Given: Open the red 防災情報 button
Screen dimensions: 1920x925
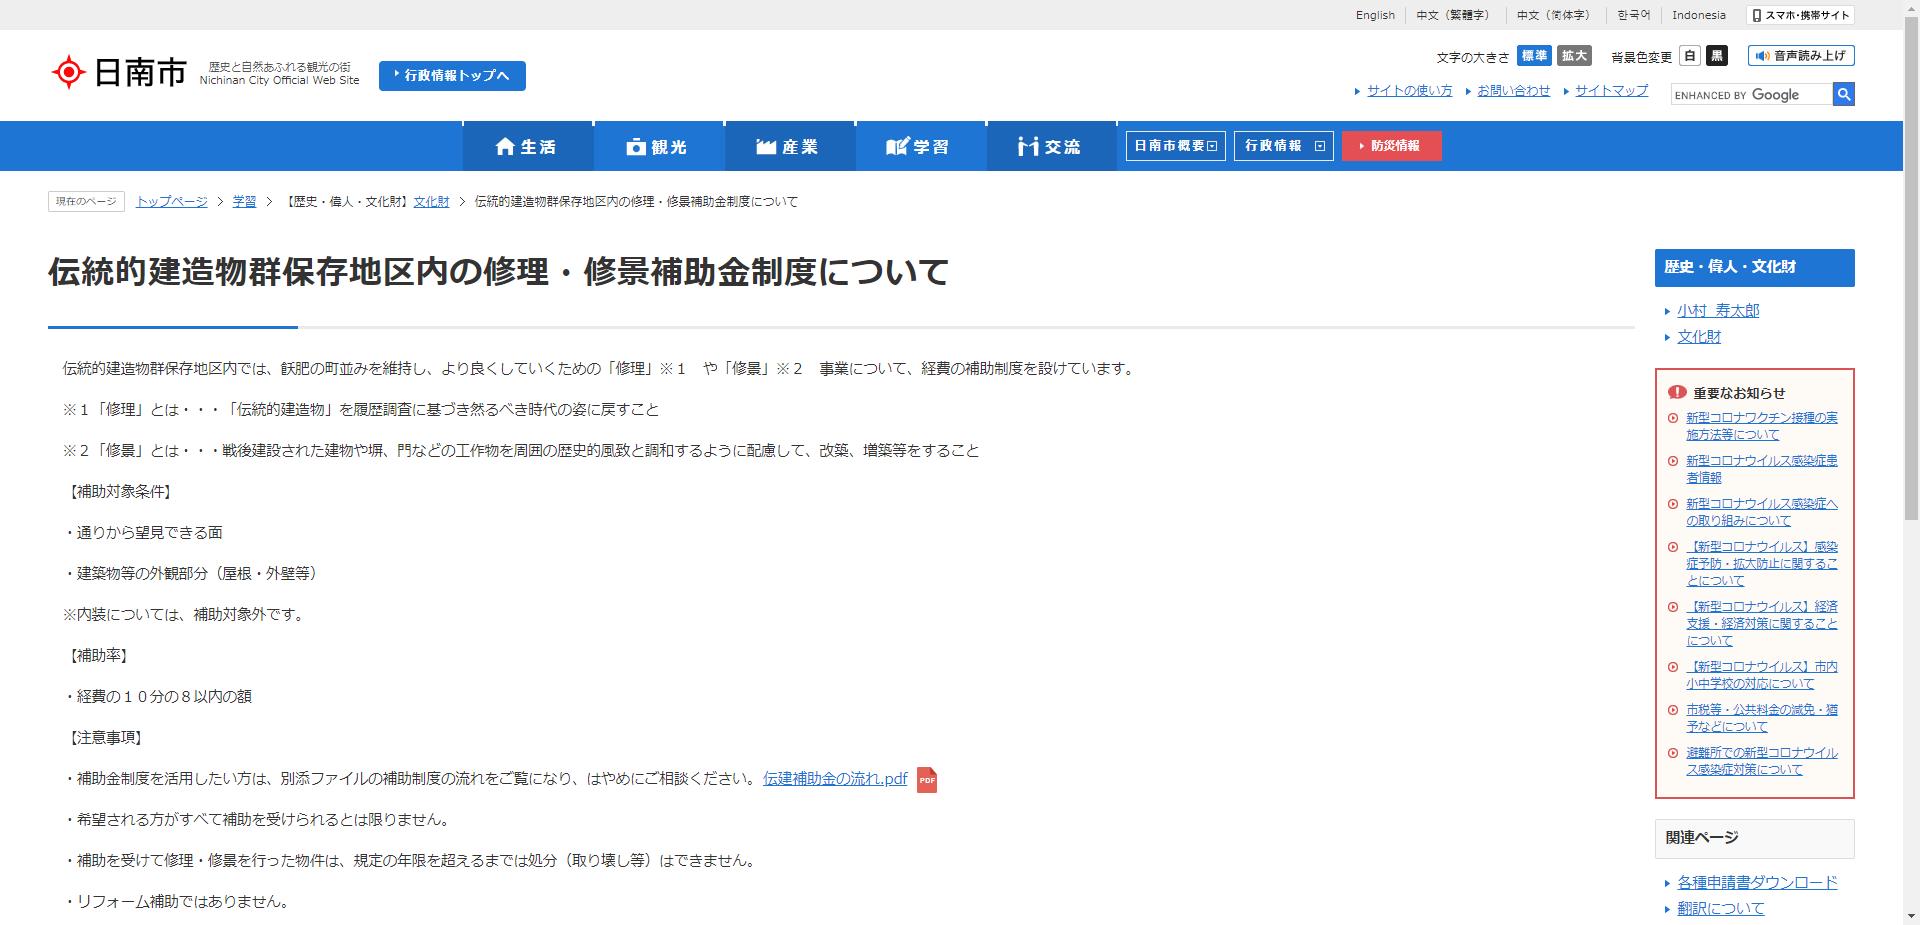Looking at the screenshot, I should (1392, 146).
